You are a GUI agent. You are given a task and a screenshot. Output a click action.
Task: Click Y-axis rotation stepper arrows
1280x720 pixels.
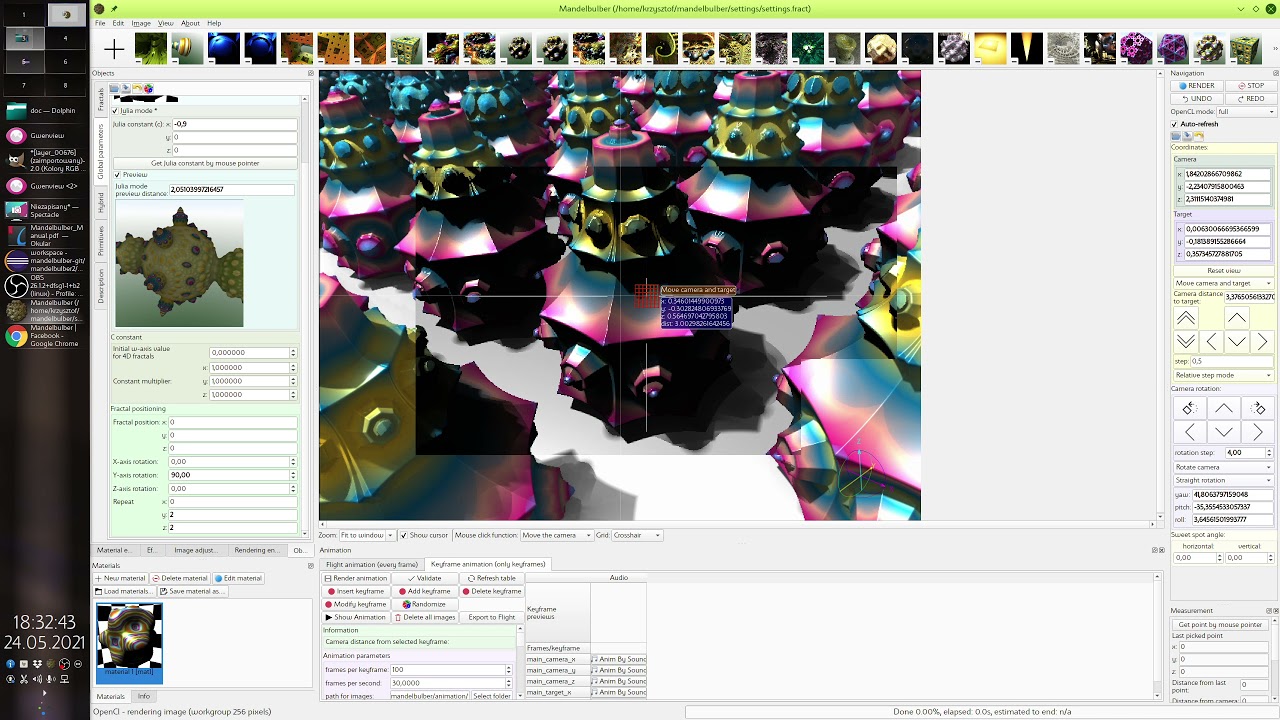tap(293, 475)
